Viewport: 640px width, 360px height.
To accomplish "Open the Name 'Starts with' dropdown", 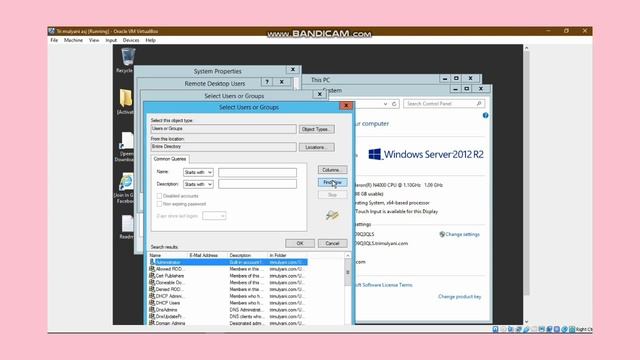I will click(x=198, y=172).
